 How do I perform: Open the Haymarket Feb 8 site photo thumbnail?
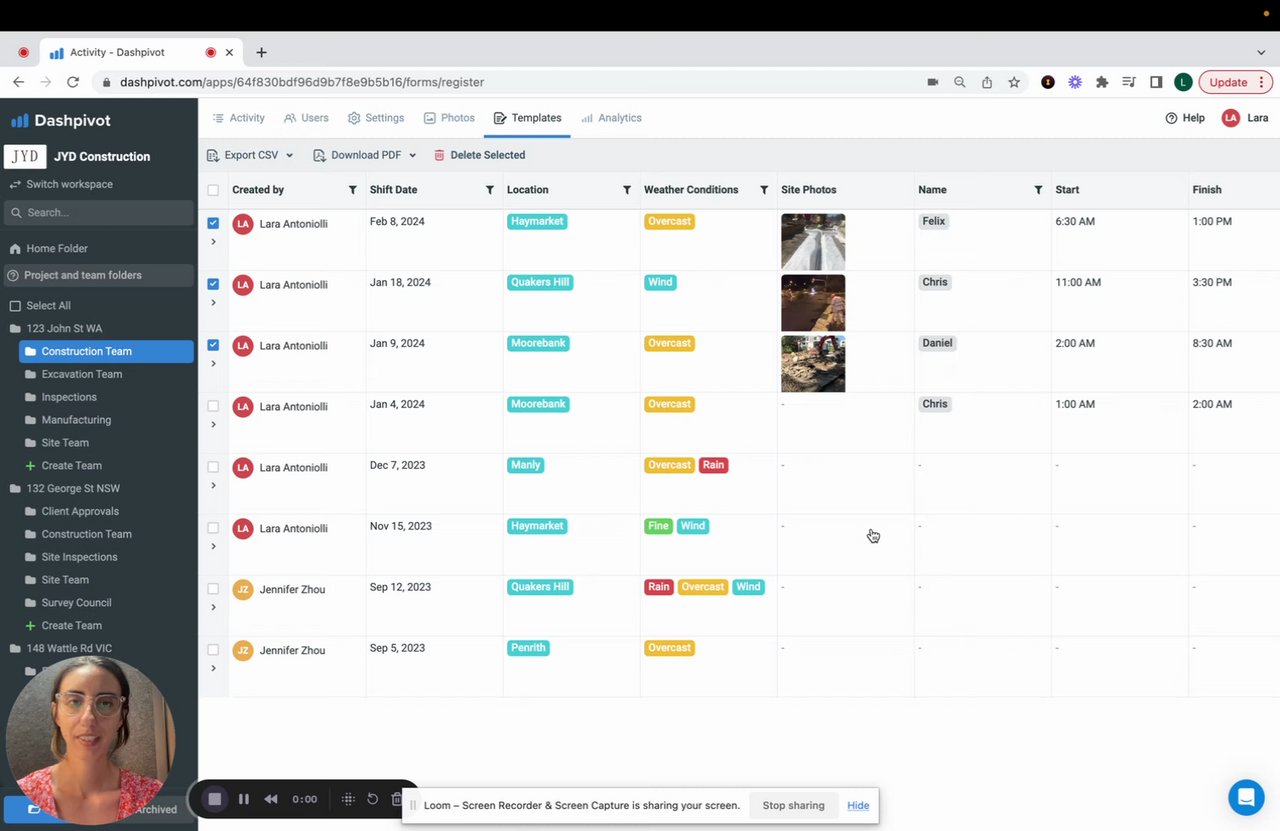point(813,241)
